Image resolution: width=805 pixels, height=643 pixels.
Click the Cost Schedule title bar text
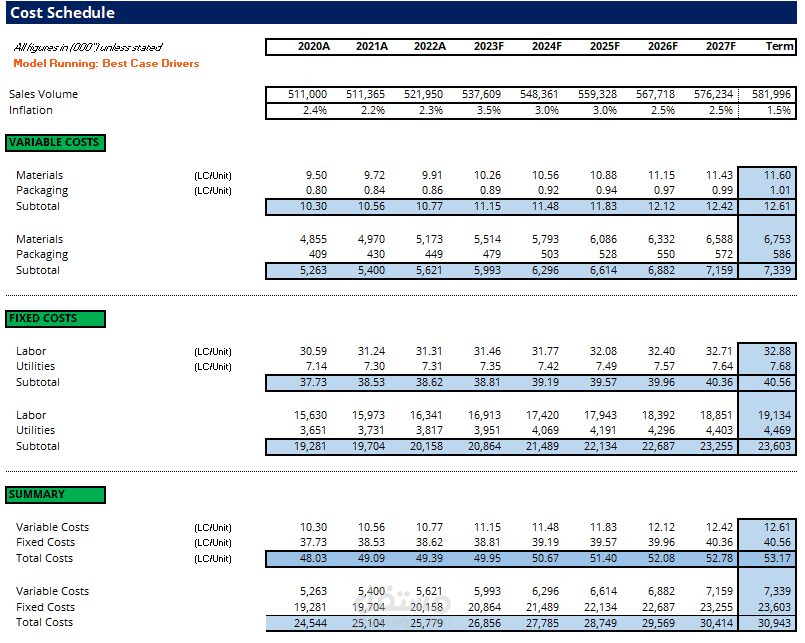pos(63,13)
